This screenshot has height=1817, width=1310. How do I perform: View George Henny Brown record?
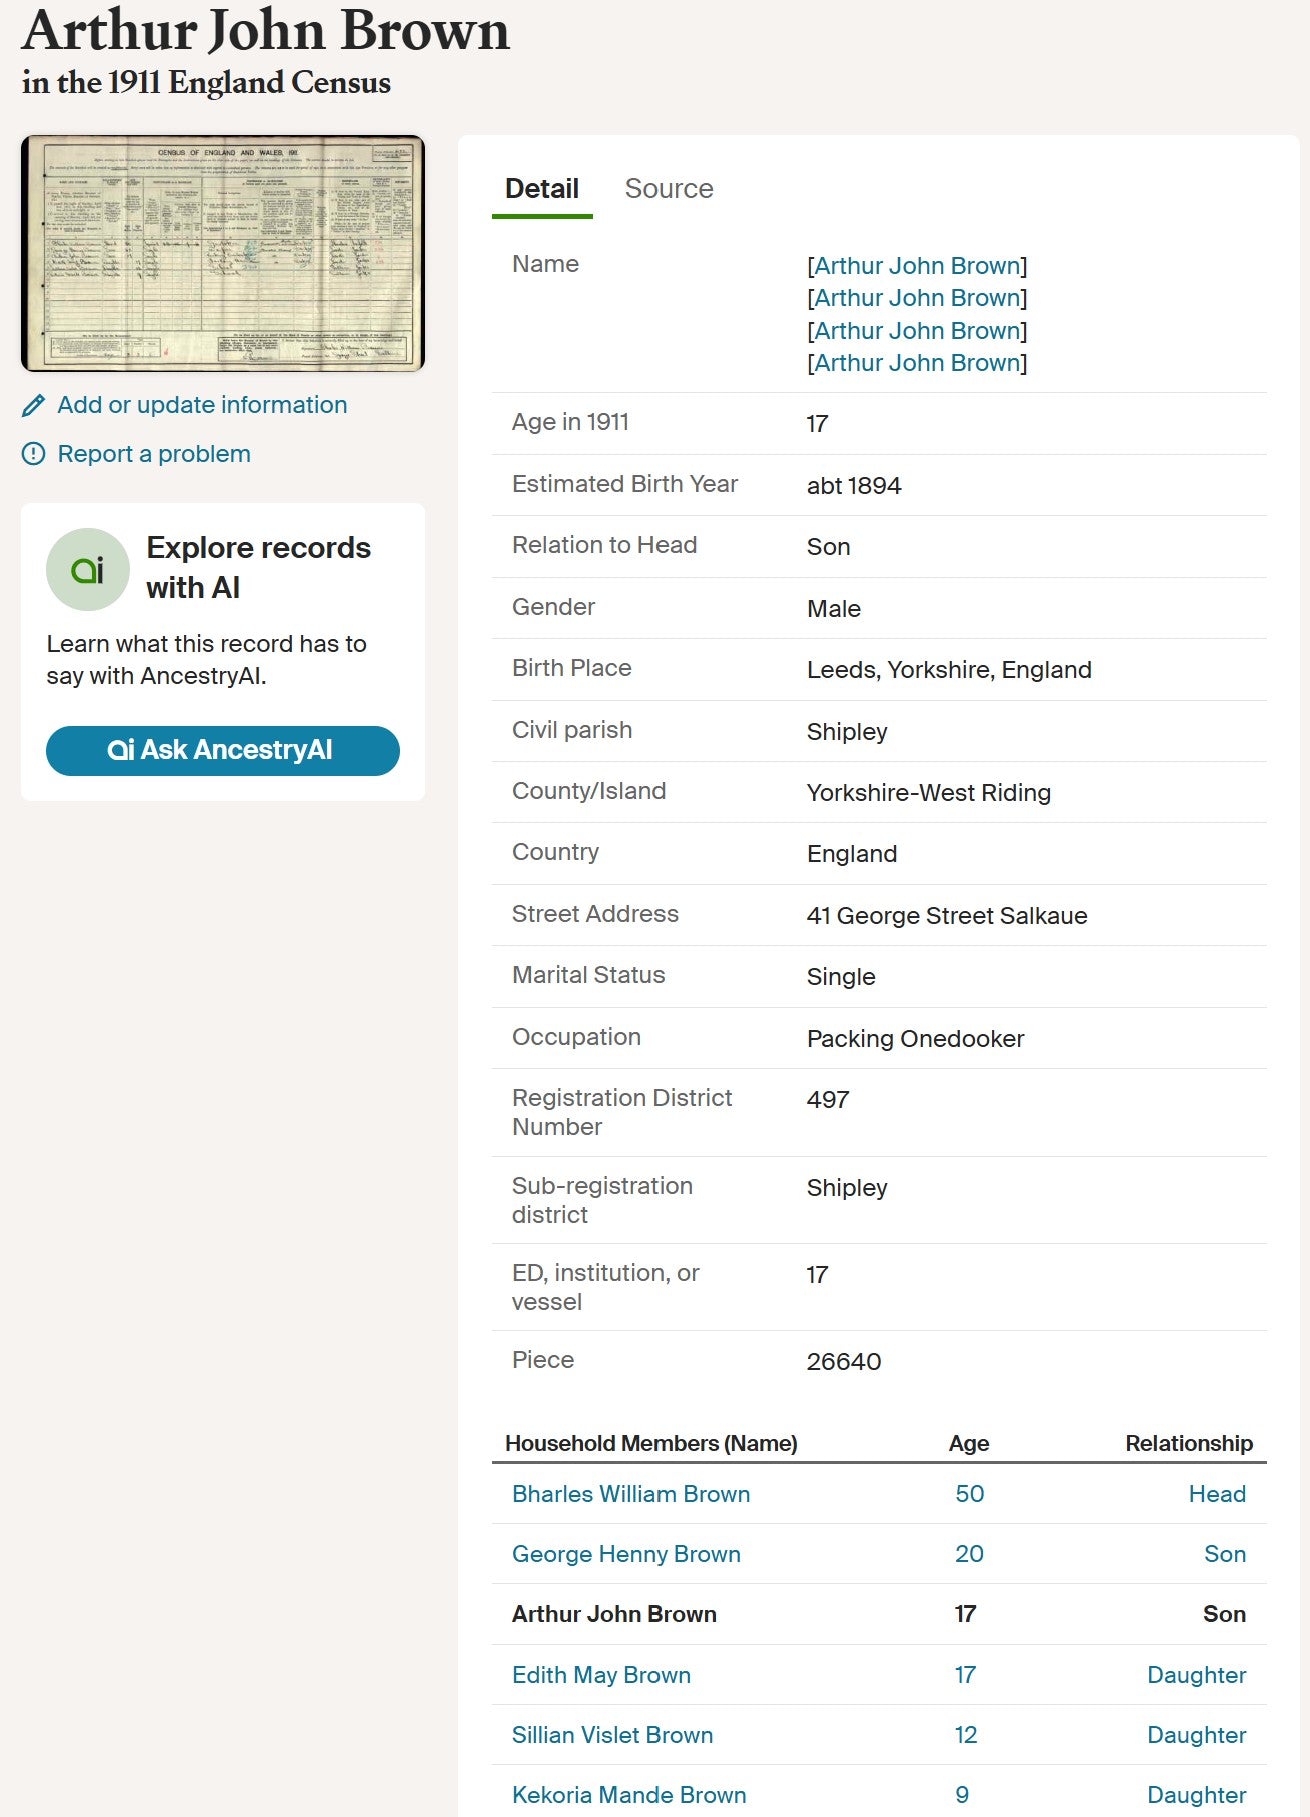click(626, 1554)
